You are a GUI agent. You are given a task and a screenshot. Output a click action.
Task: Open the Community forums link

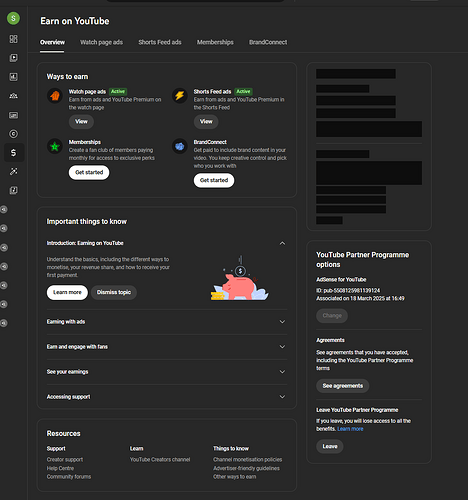(x=69, y=477)
